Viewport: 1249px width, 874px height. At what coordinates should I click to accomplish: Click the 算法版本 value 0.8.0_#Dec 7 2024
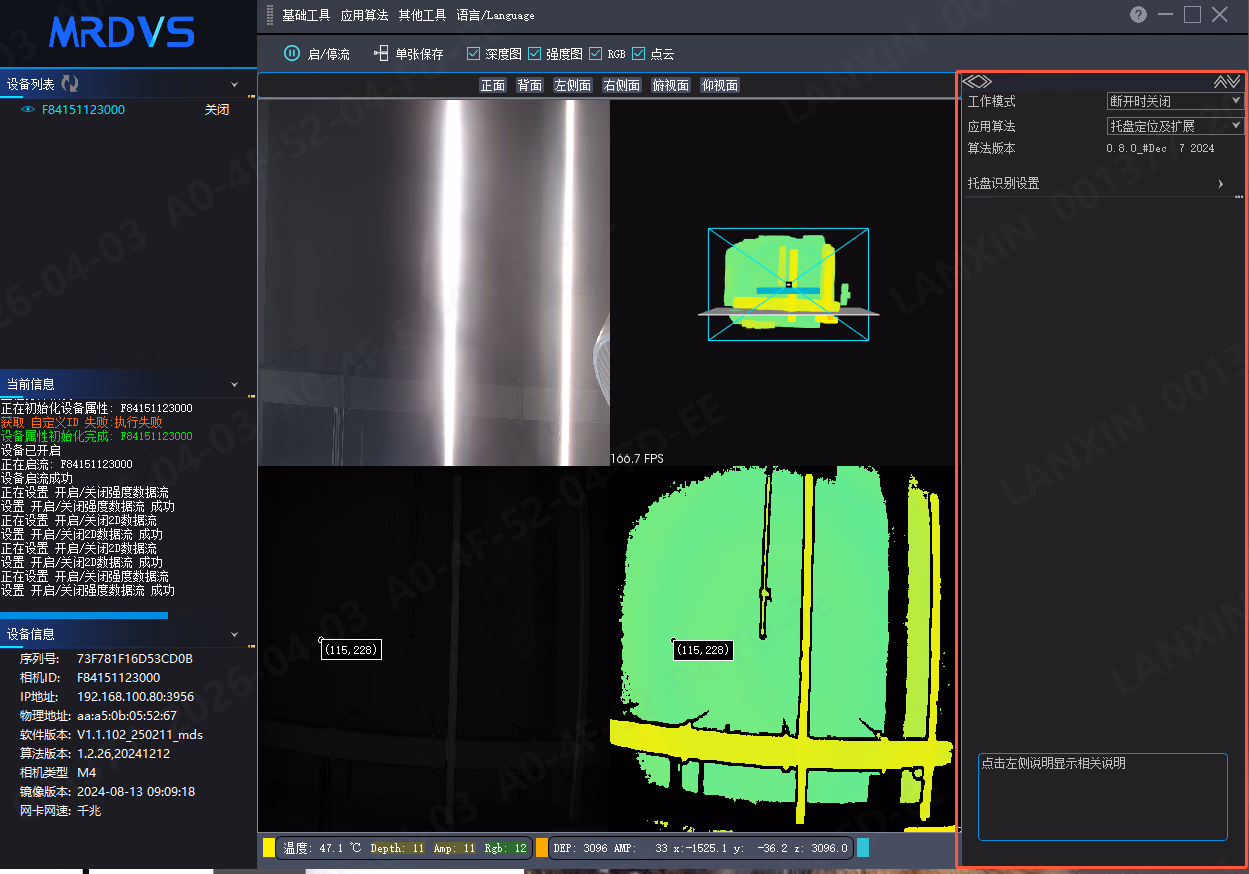coord(1160,148)
